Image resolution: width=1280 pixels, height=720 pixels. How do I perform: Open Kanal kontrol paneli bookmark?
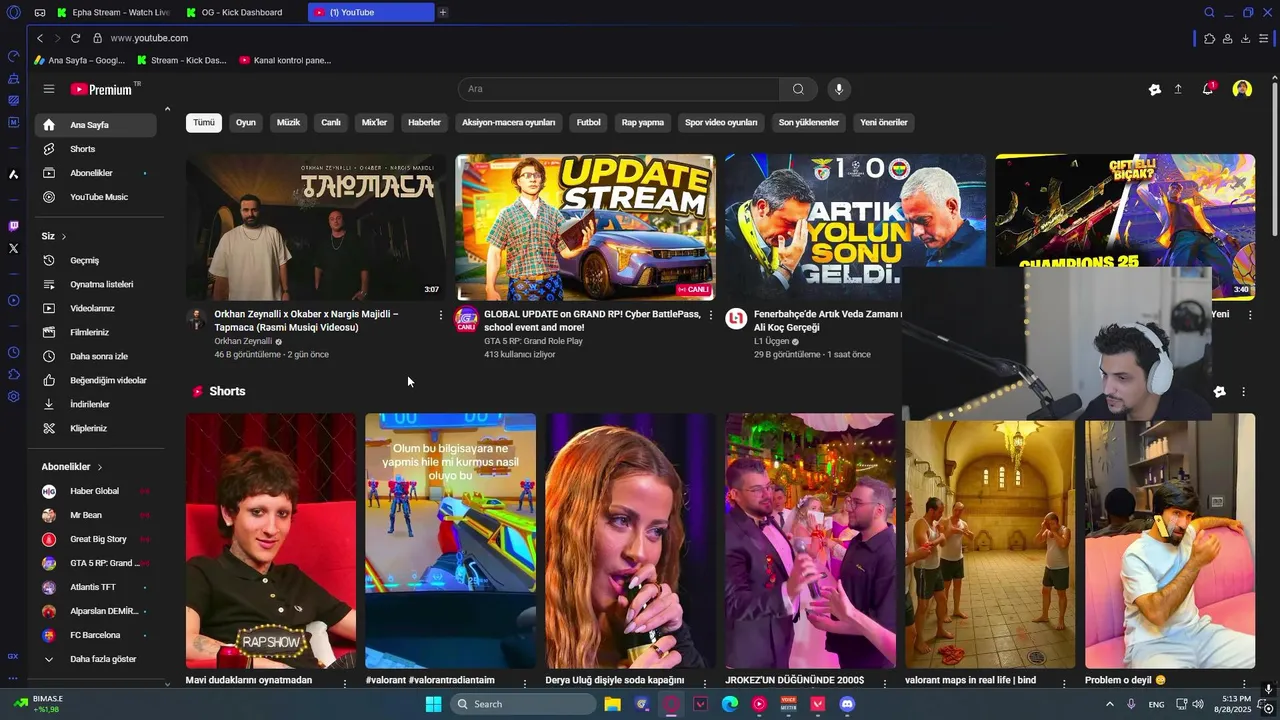pyautogui.click(x=285, y=60)
